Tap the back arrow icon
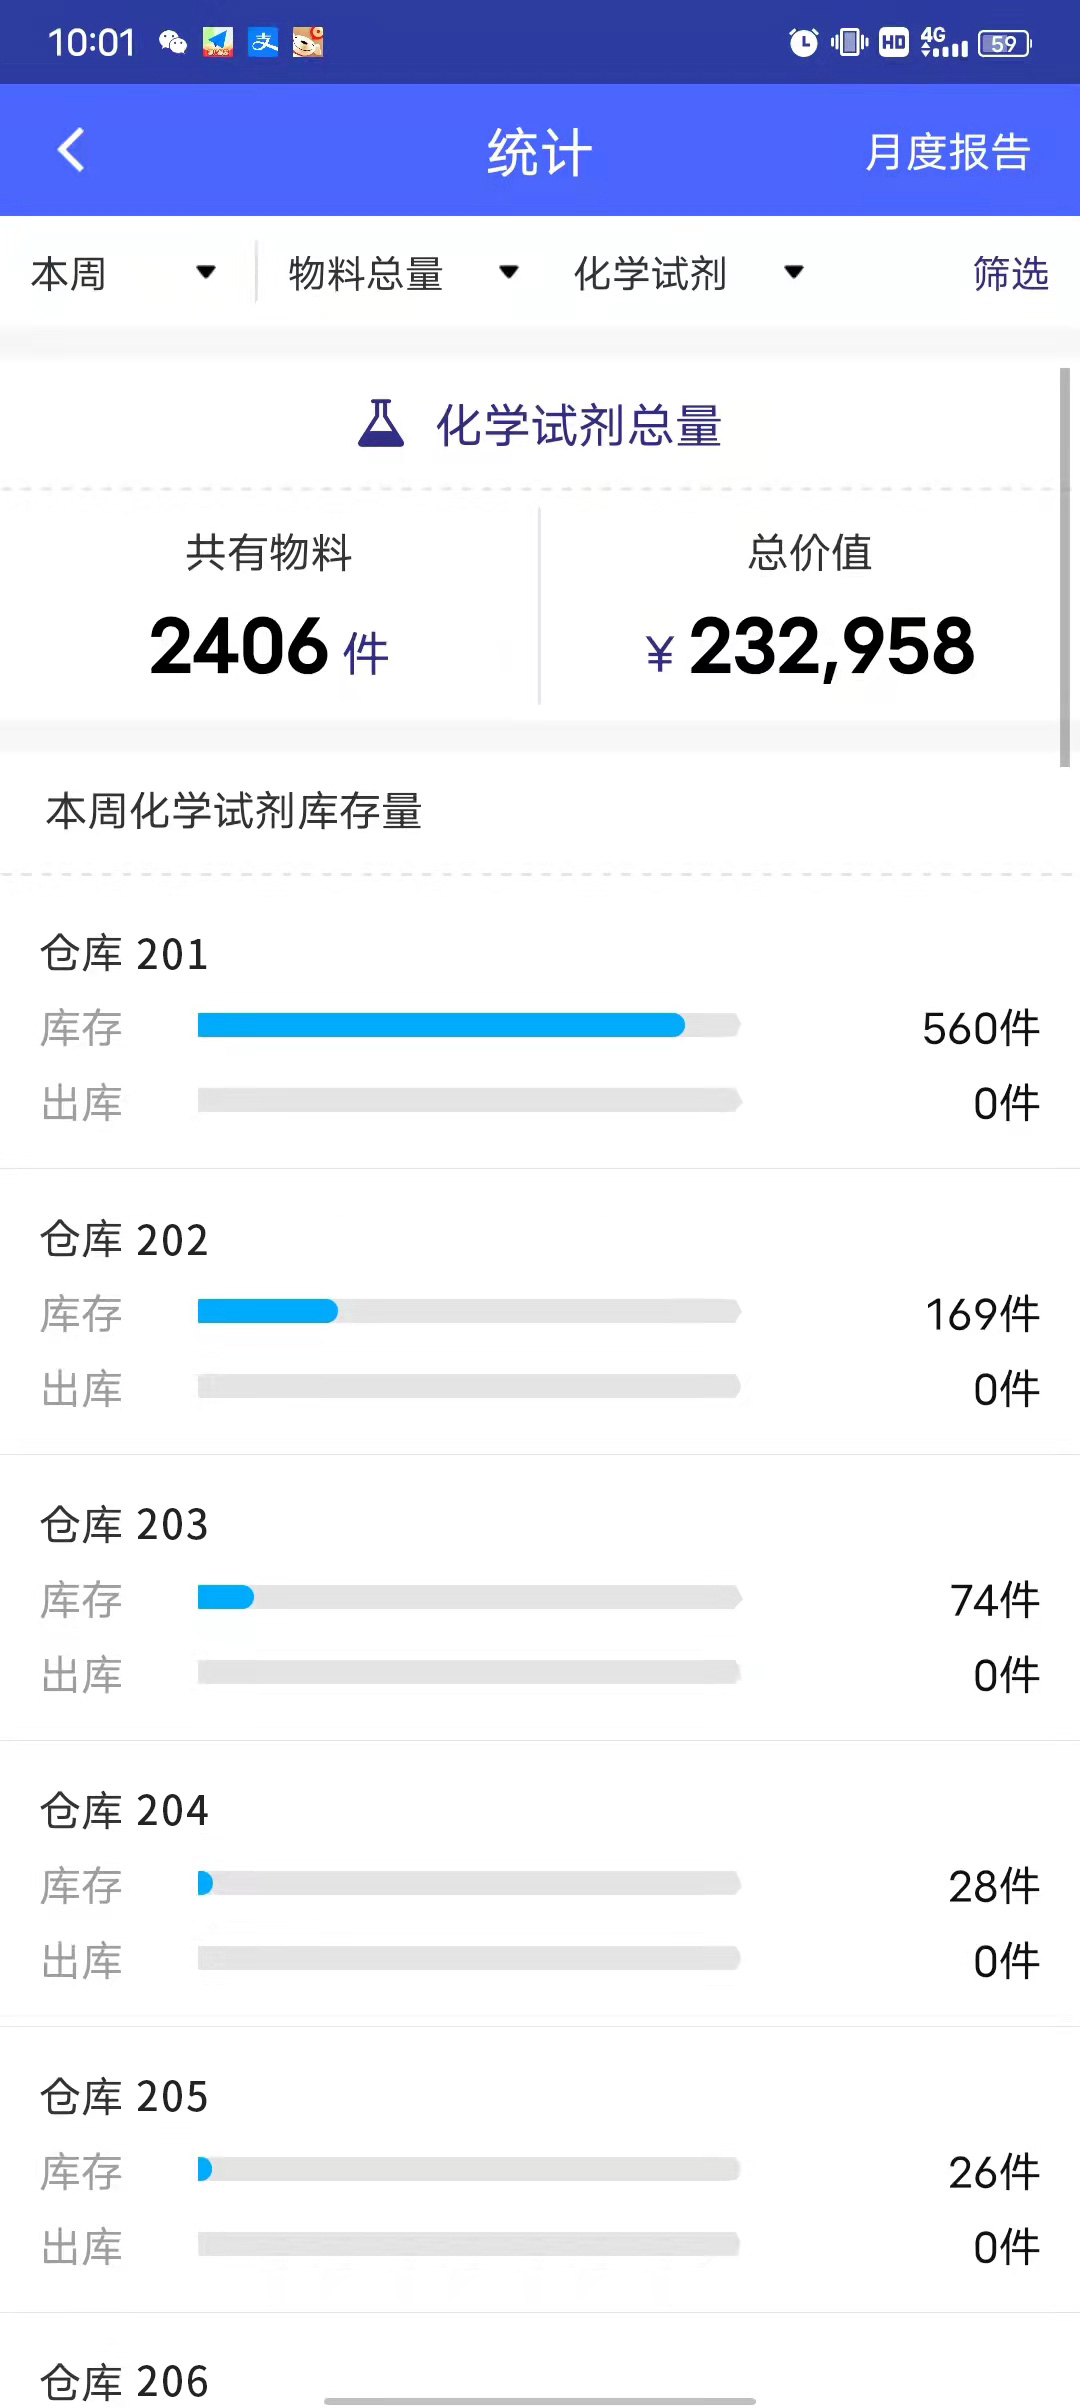 click(71, 151)
